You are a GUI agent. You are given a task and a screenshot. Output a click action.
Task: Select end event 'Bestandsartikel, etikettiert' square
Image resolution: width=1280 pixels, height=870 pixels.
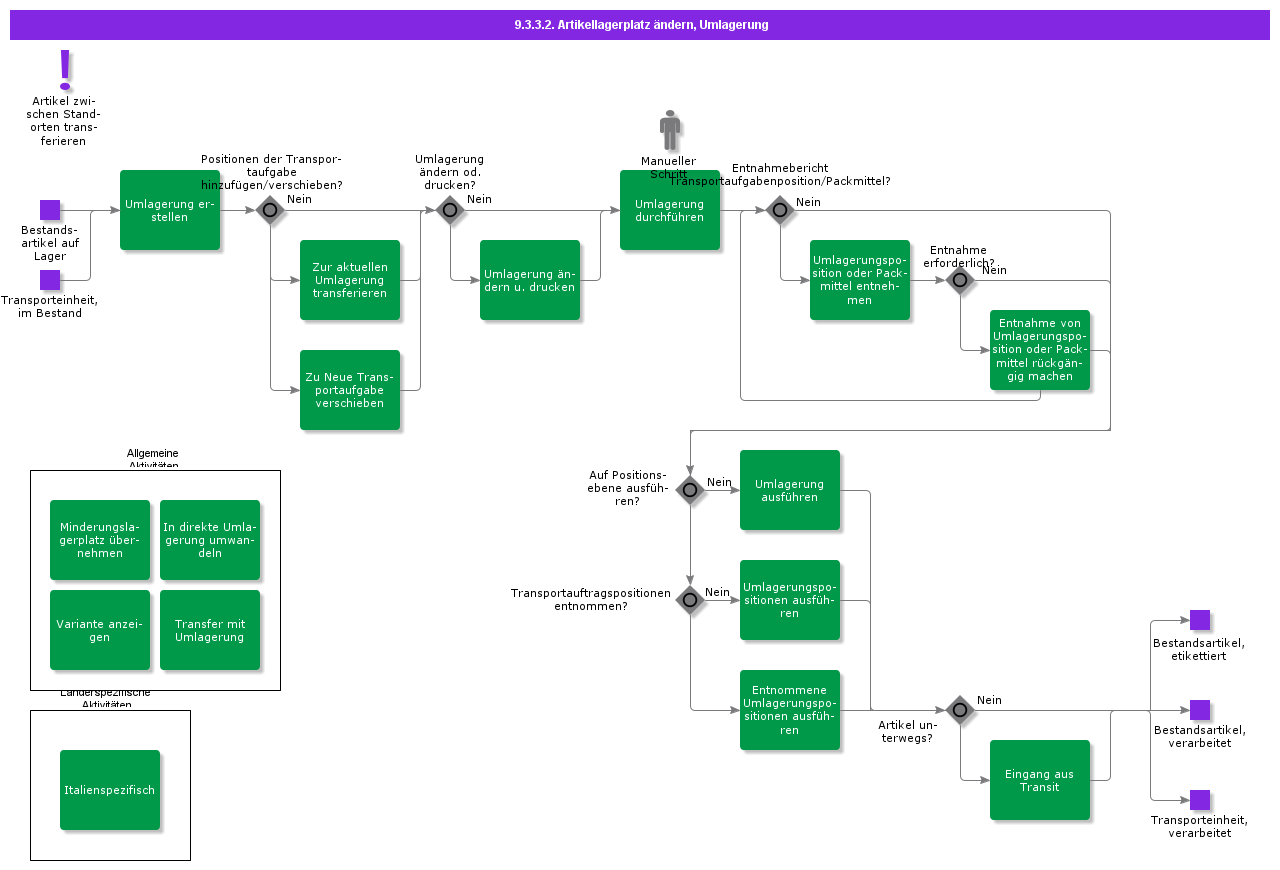click(1200, 620)
